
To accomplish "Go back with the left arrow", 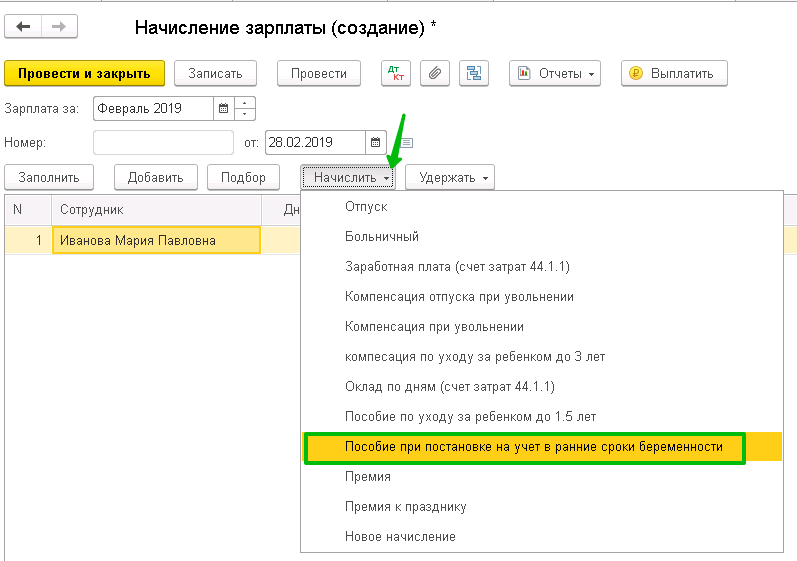I will [23, 27].
